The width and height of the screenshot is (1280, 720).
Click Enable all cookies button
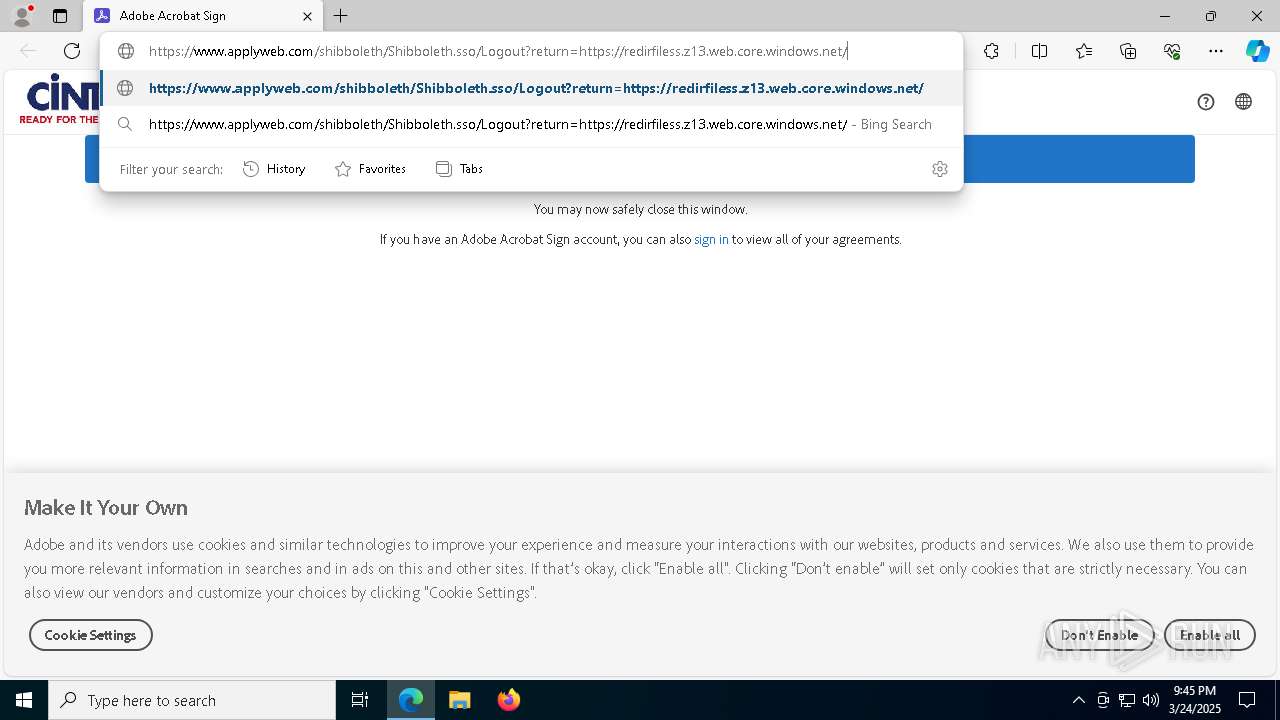point(1210,635)
